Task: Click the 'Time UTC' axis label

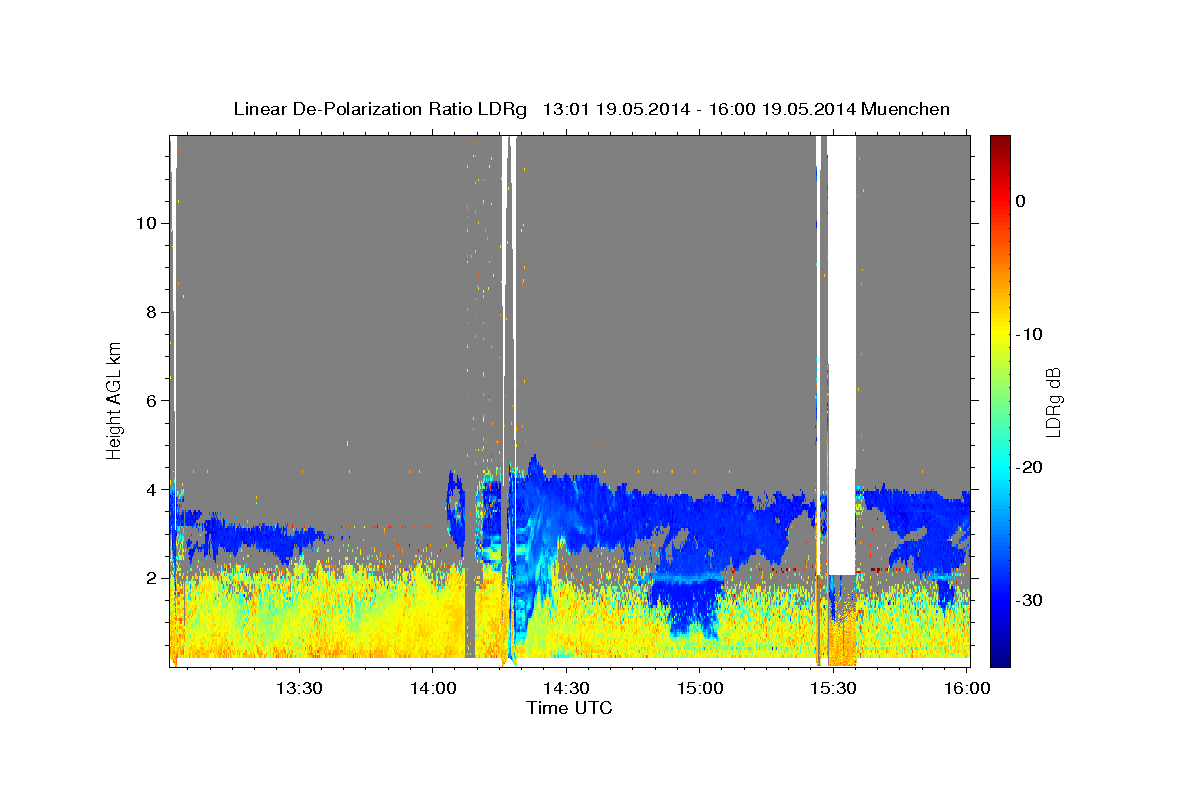Action: point(569,708)
